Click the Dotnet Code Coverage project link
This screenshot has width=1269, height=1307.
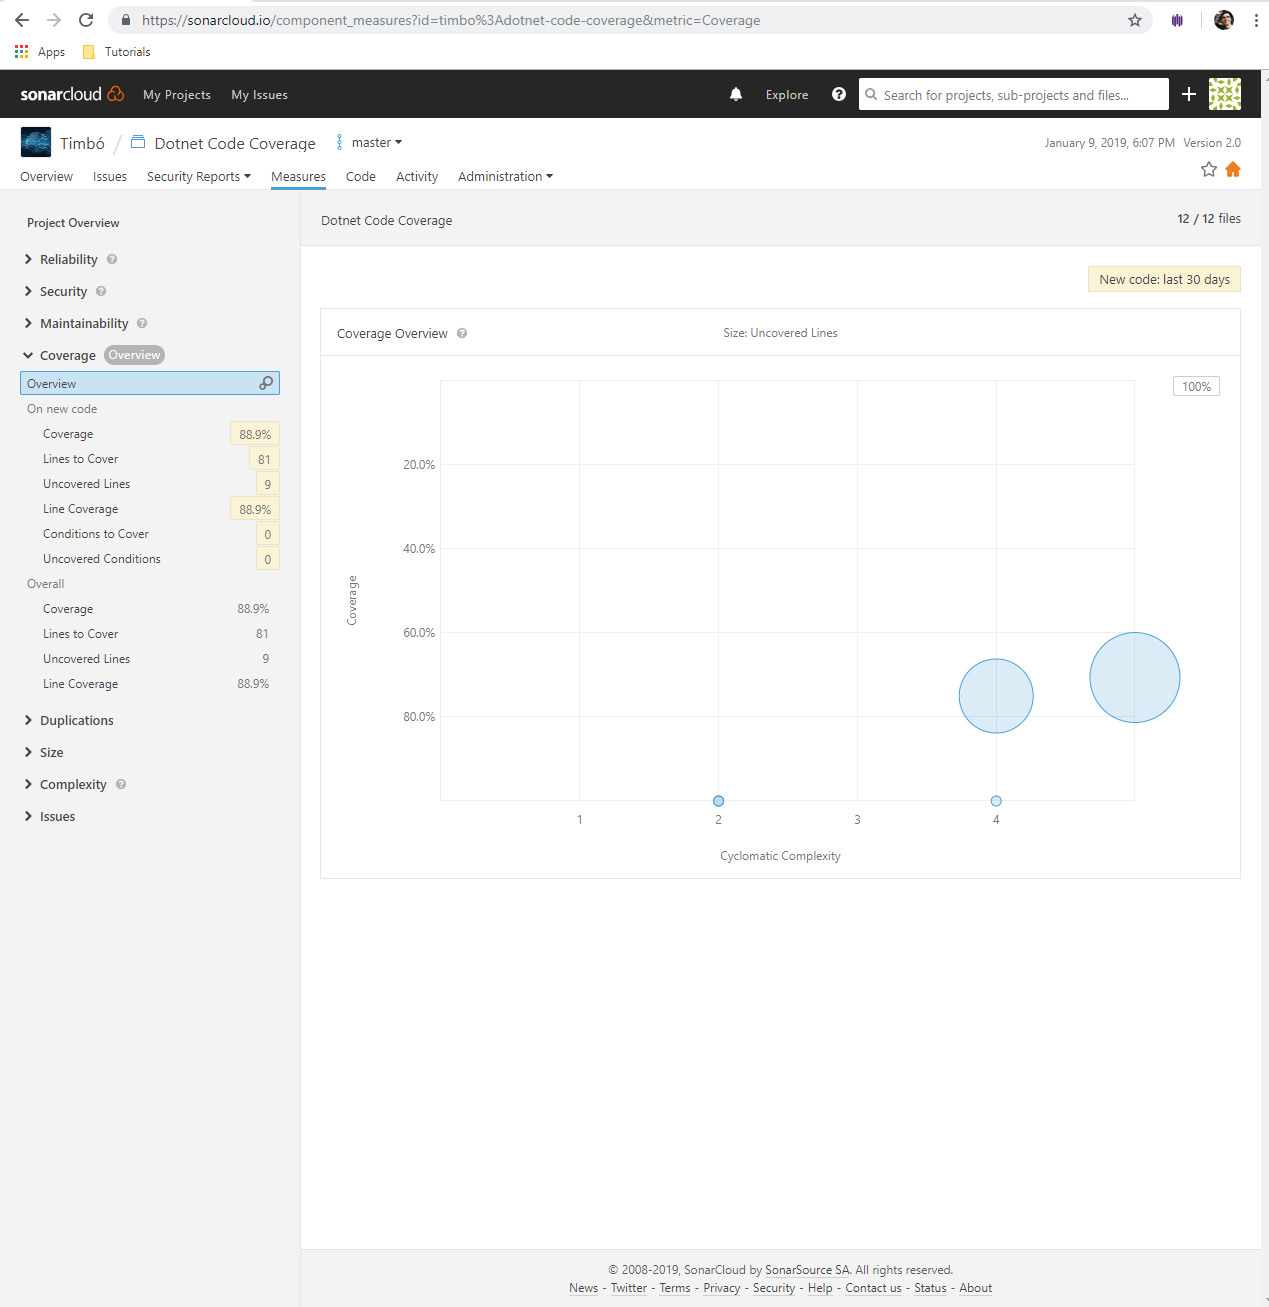tap(235, 143)
